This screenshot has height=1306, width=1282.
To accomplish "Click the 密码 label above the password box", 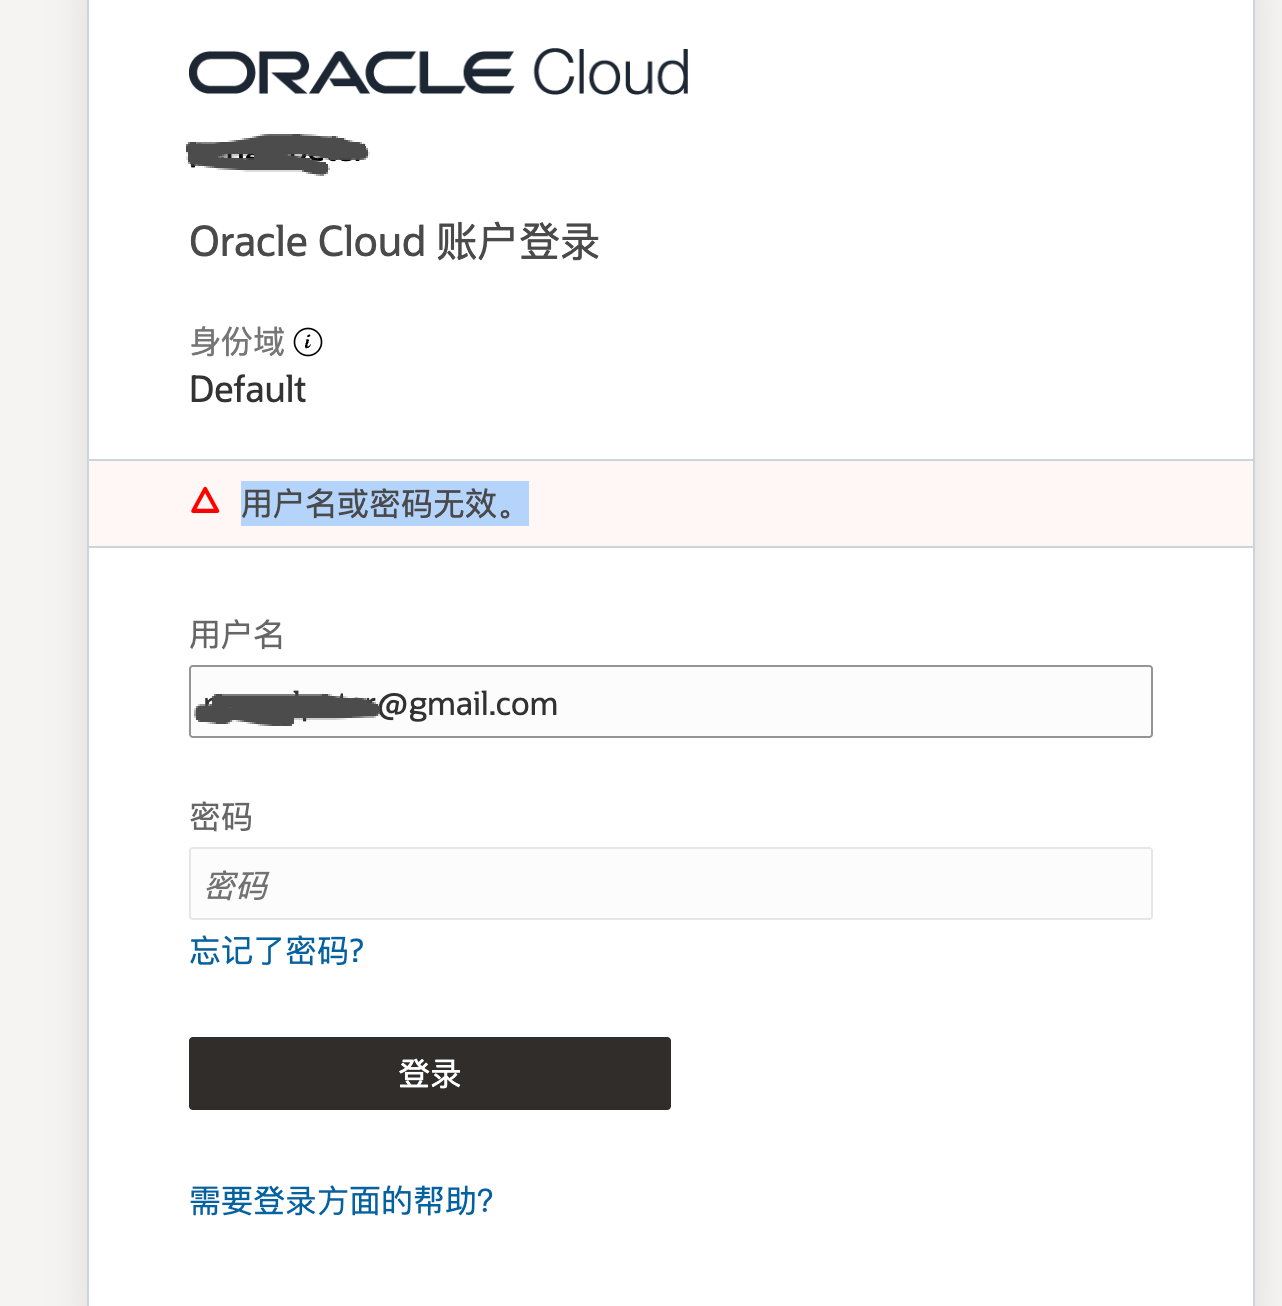I will point(221,817).
